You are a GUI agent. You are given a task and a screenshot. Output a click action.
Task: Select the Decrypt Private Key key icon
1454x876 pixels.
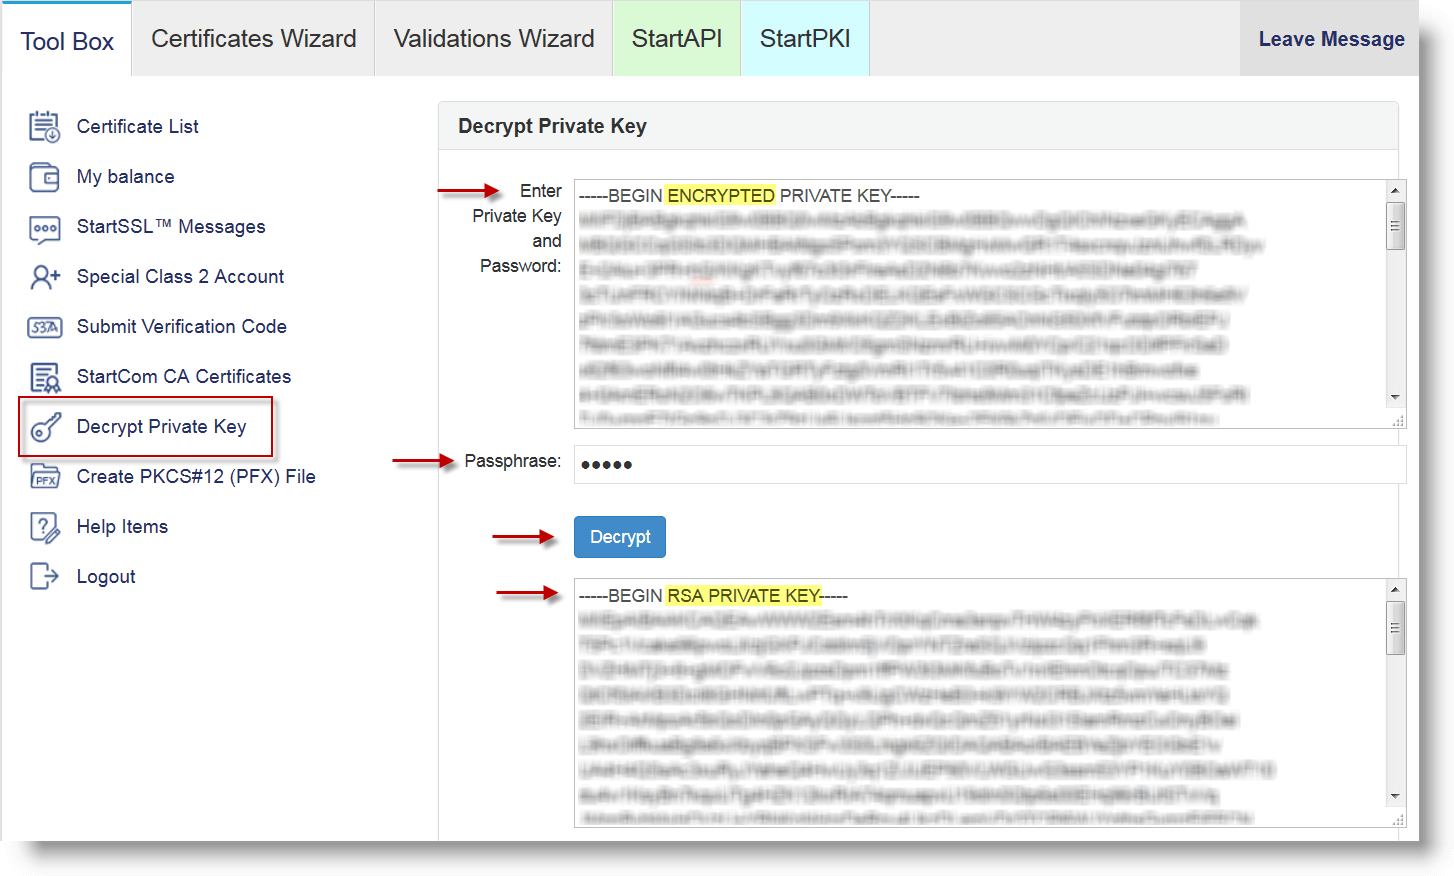click(x=46, y=426)
